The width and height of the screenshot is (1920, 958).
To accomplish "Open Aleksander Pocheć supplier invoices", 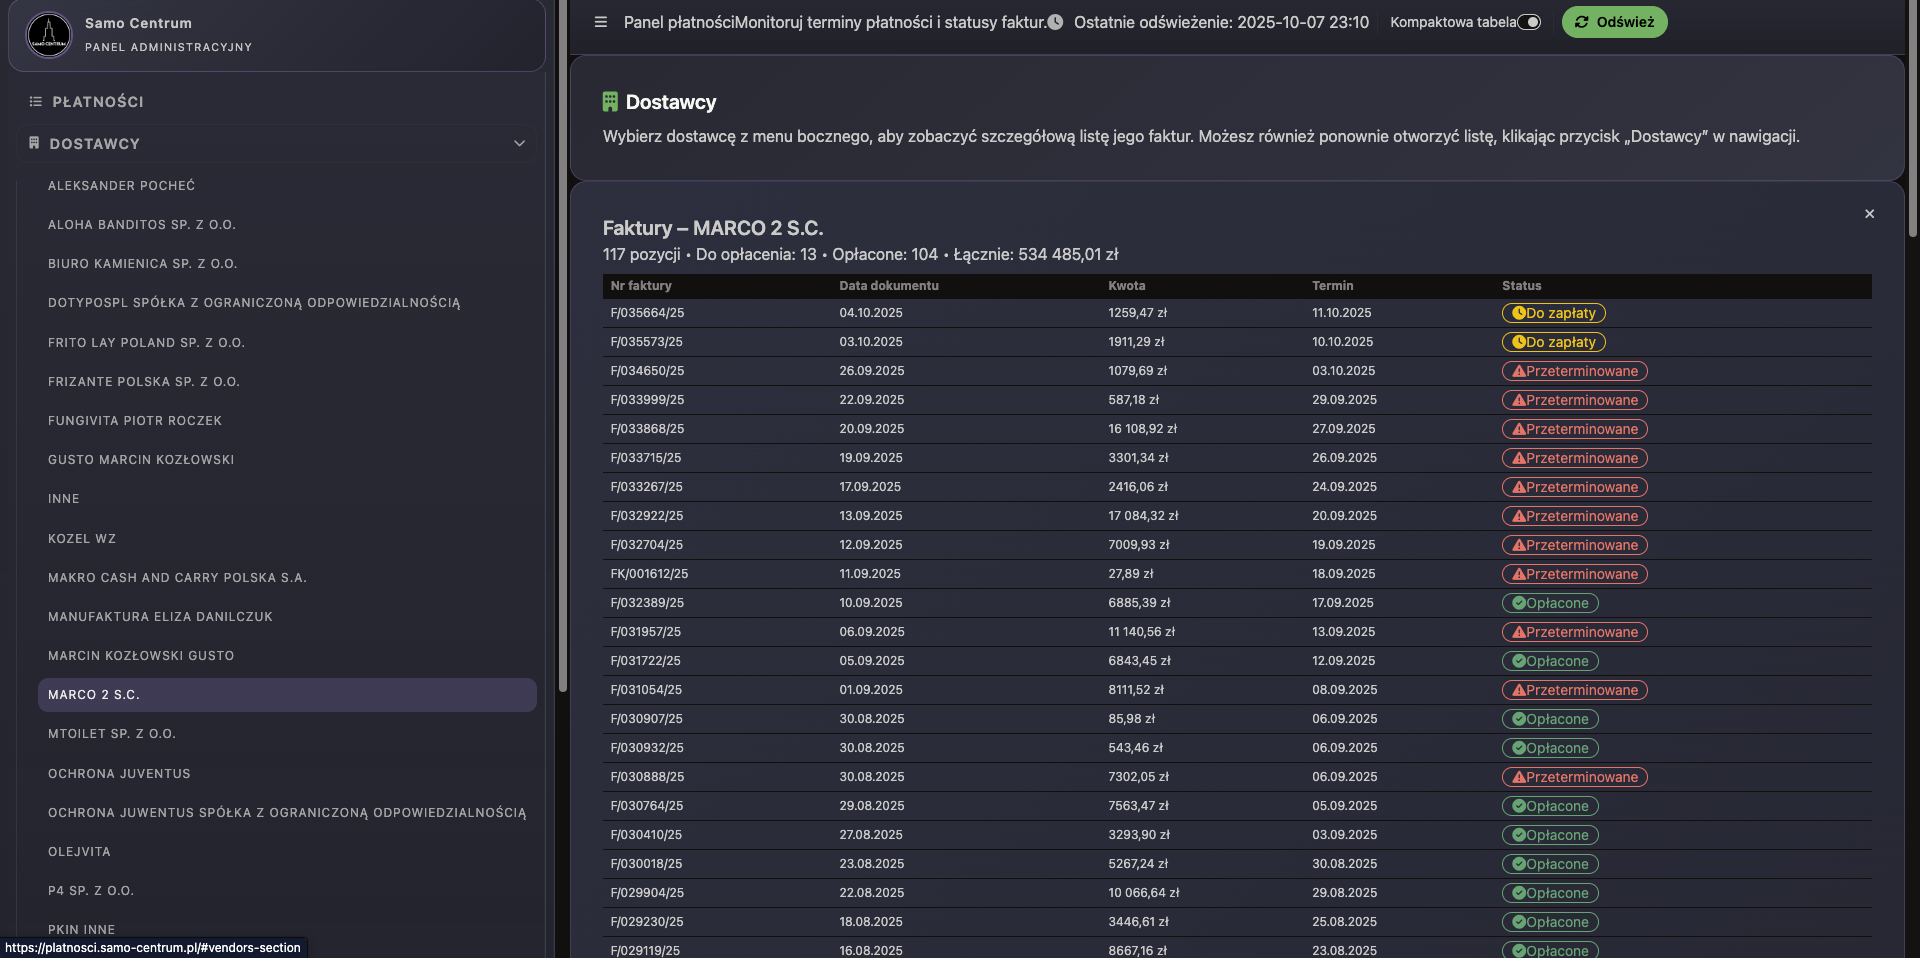I will click(x=121, y=186).
